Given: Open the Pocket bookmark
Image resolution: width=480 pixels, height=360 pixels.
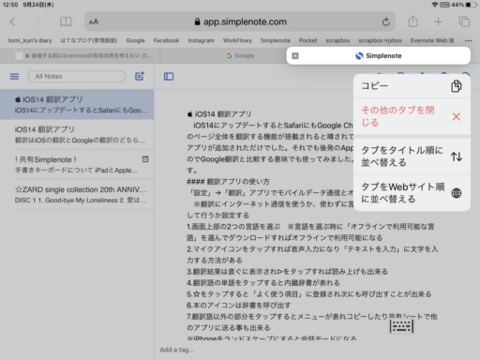Looking at the screenshot, I should (x=308, y=40).
